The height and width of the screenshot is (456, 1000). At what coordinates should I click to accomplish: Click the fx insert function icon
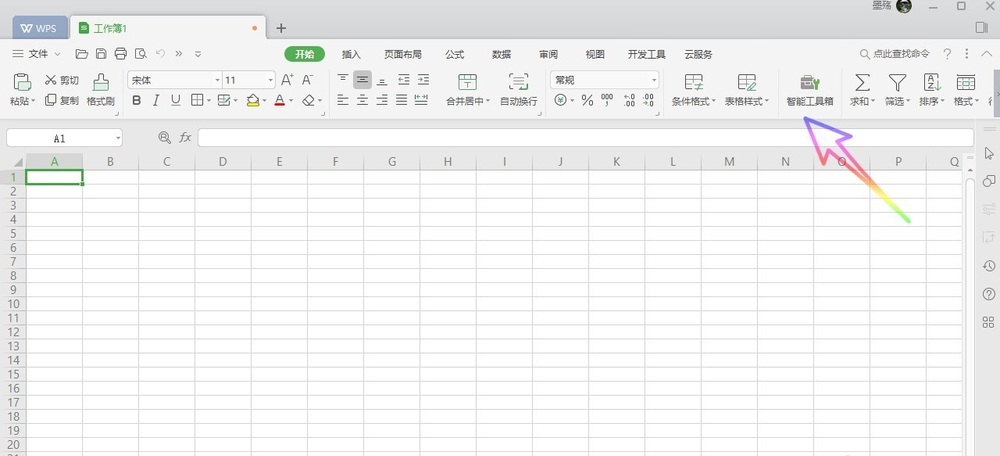[x=185, y=137]
